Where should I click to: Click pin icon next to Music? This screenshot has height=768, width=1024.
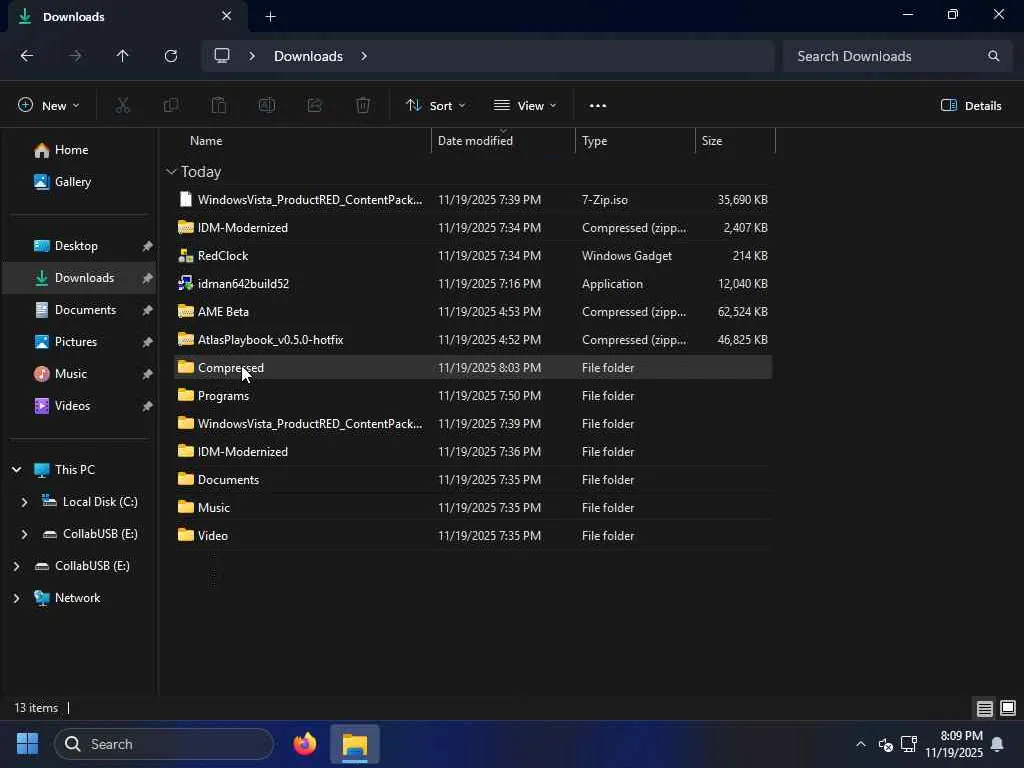click(148, 374)
